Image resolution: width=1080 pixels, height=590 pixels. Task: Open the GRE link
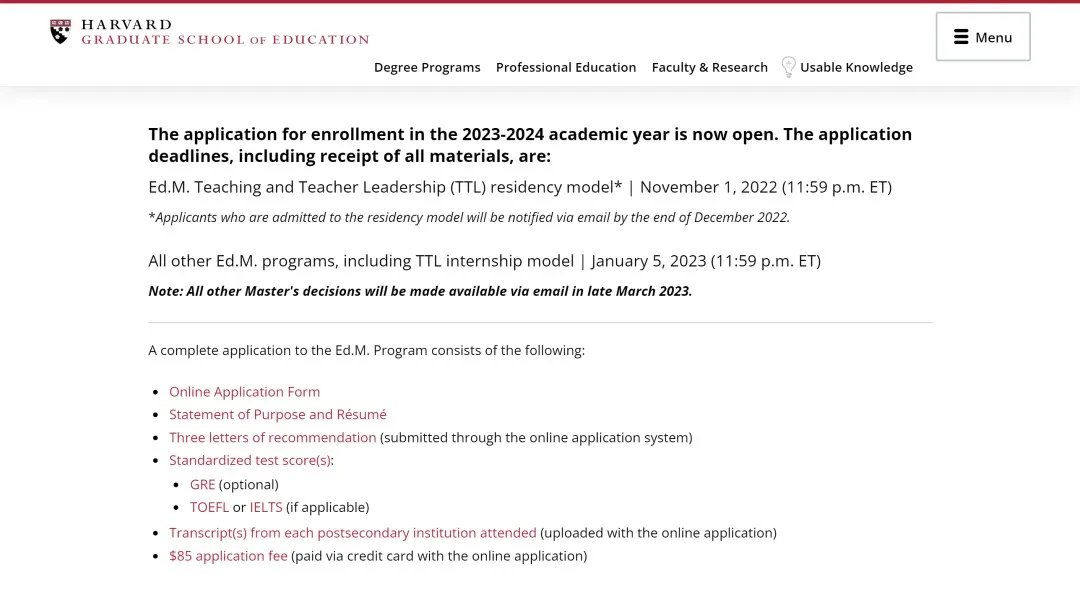click(202, 484)
